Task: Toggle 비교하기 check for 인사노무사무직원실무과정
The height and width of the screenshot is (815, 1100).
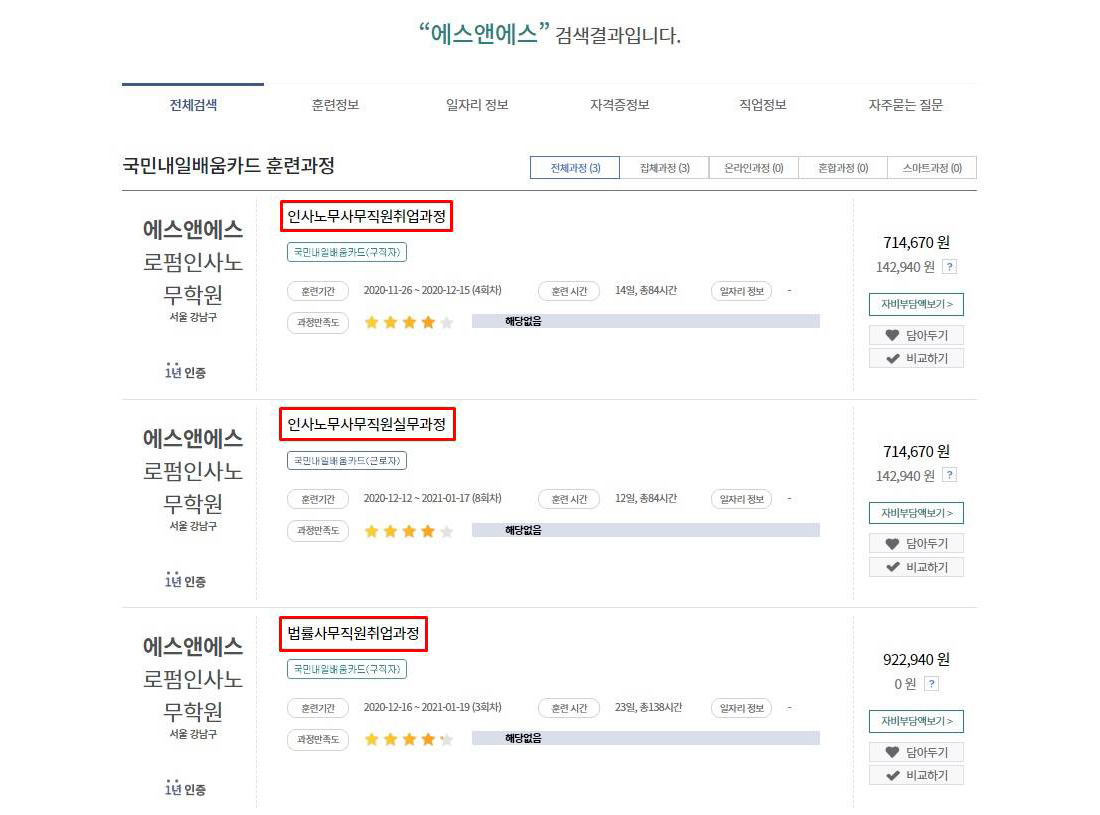Action: (916, 567)
